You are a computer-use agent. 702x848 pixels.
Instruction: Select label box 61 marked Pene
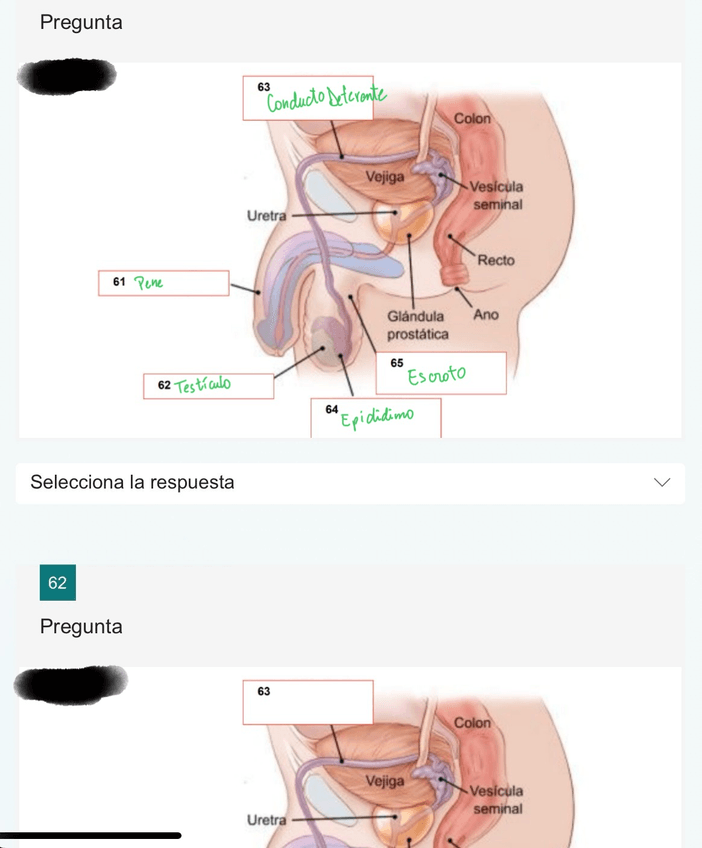164,283
